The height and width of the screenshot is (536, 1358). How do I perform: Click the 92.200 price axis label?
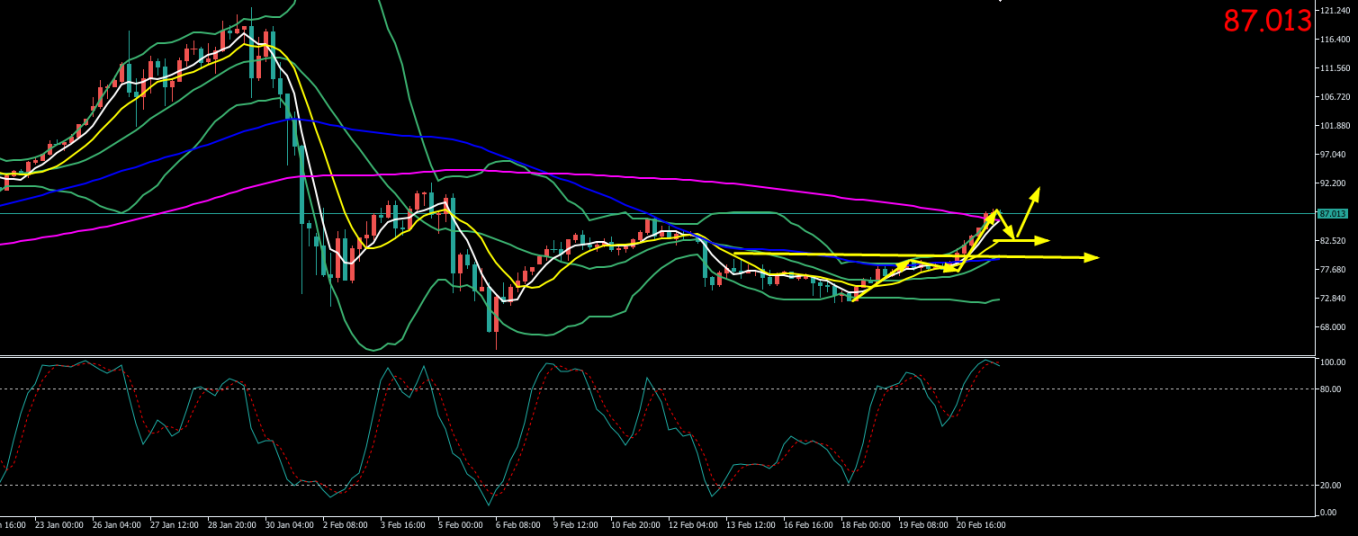click(x=1332, y=184)
